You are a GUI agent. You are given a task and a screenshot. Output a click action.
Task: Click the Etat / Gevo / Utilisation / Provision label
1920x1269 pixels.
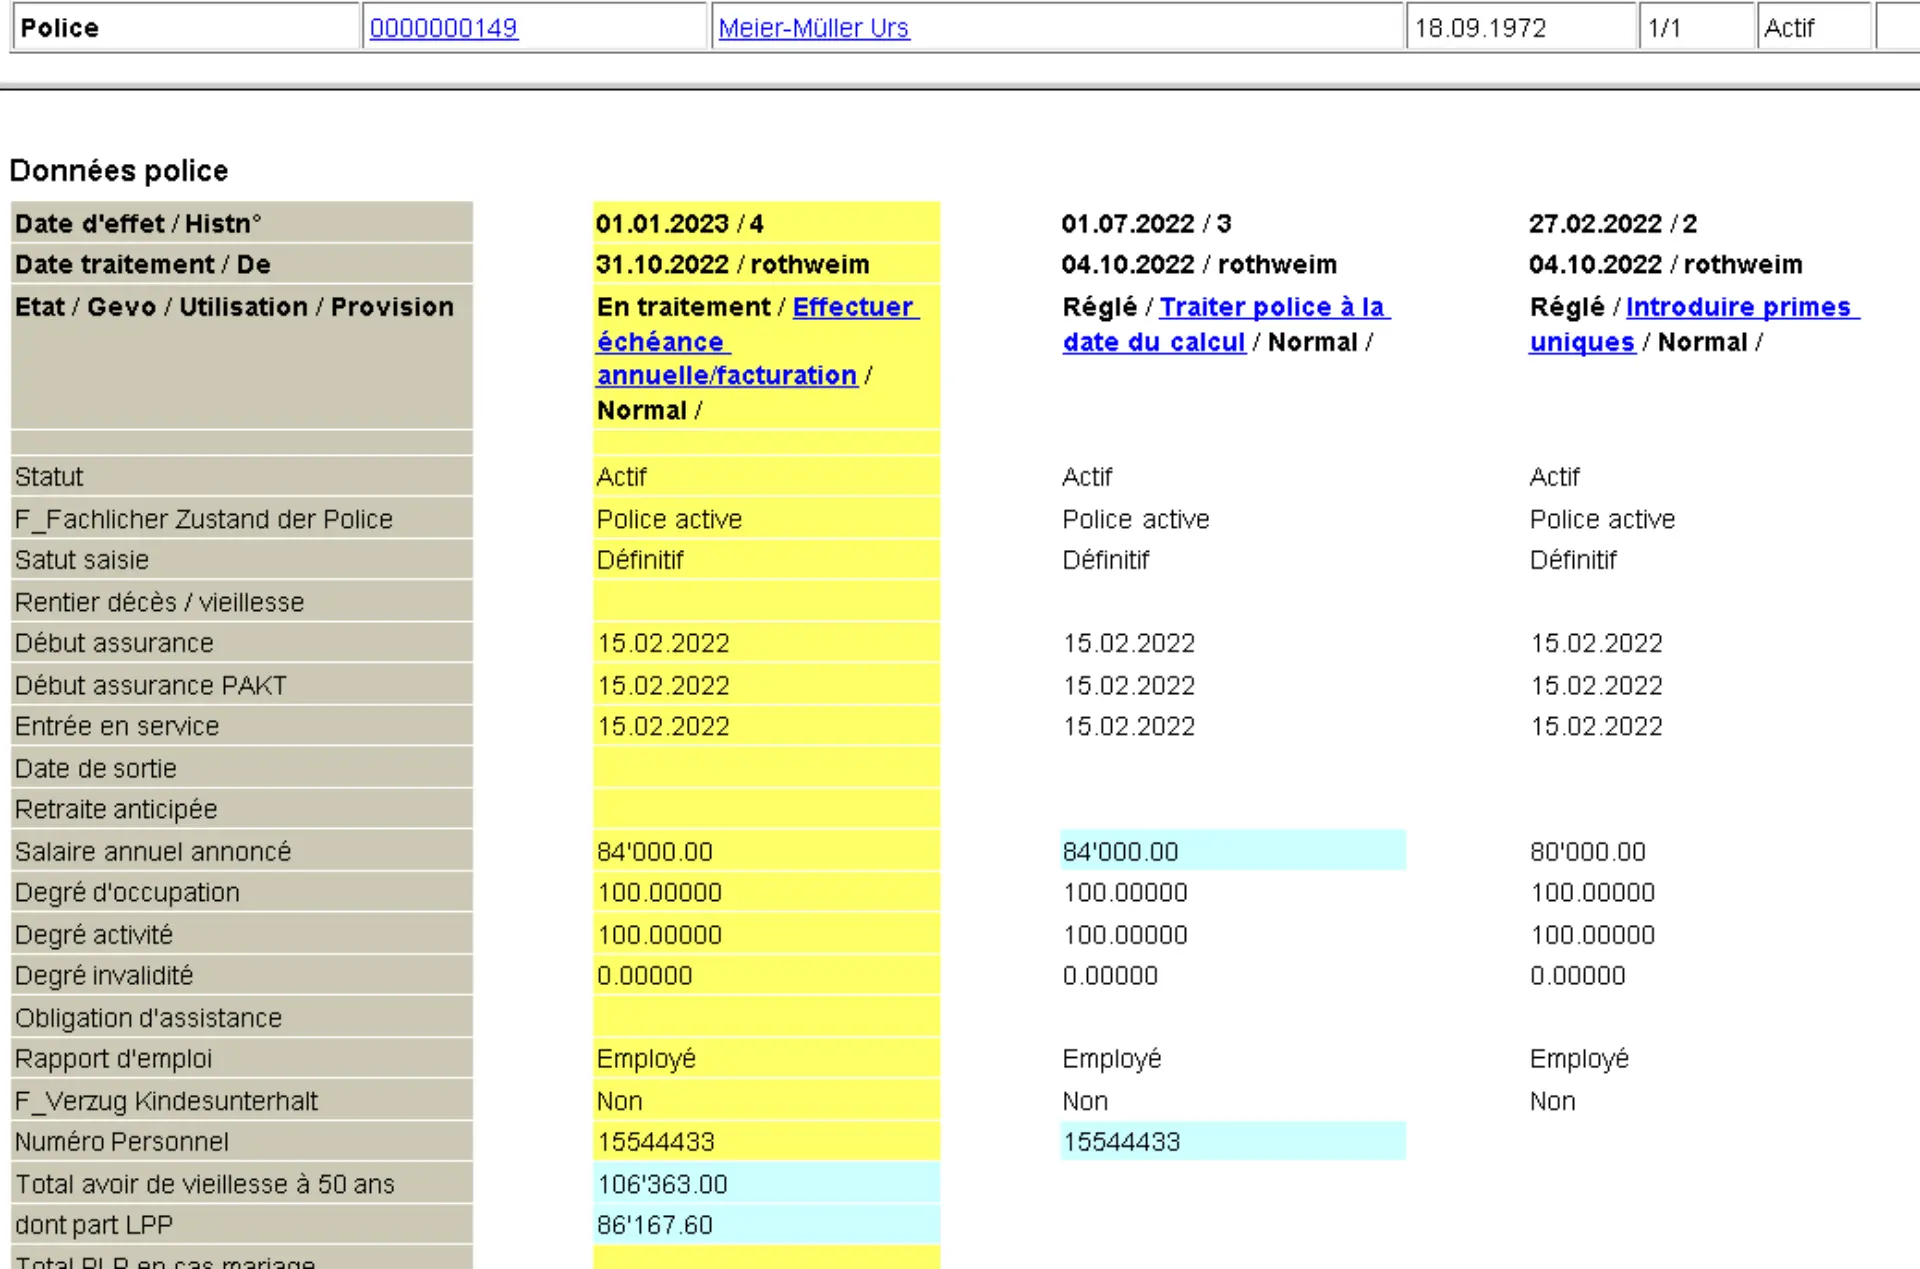[x=234, y=307]
